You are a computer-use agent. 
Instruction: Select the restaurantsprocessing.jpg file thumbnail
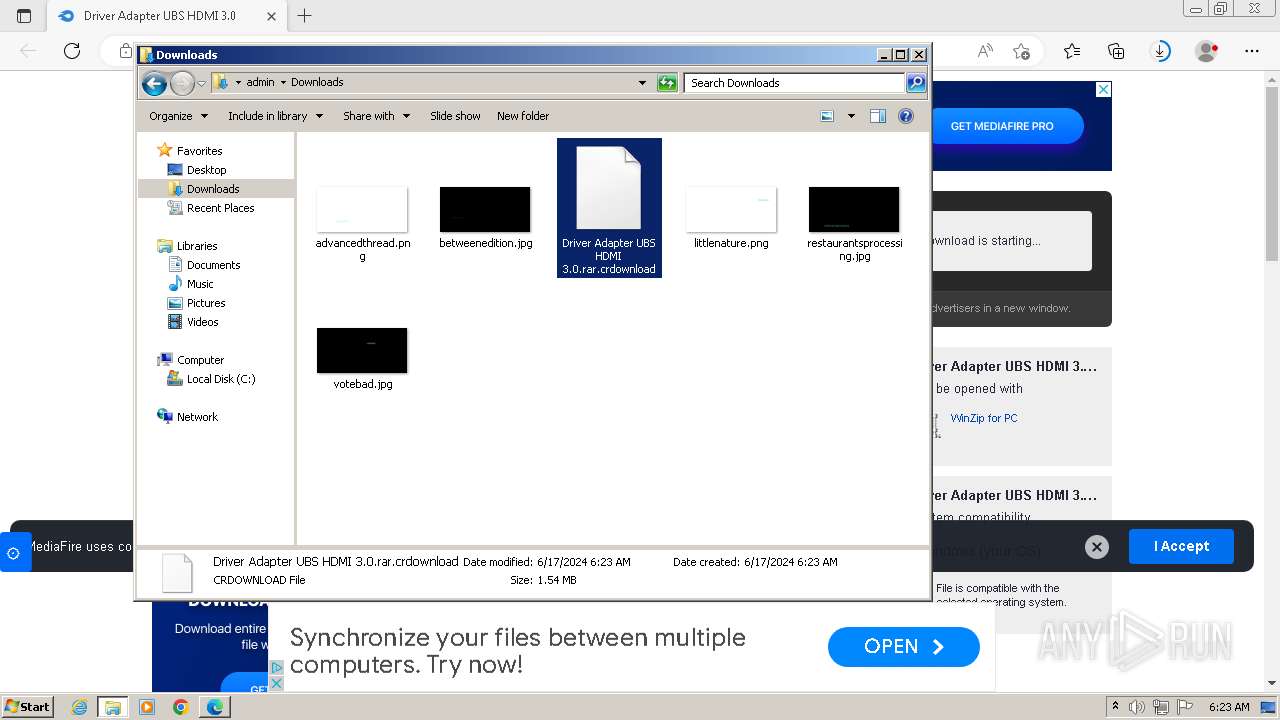pyautogui.click(x=854, y=210)
